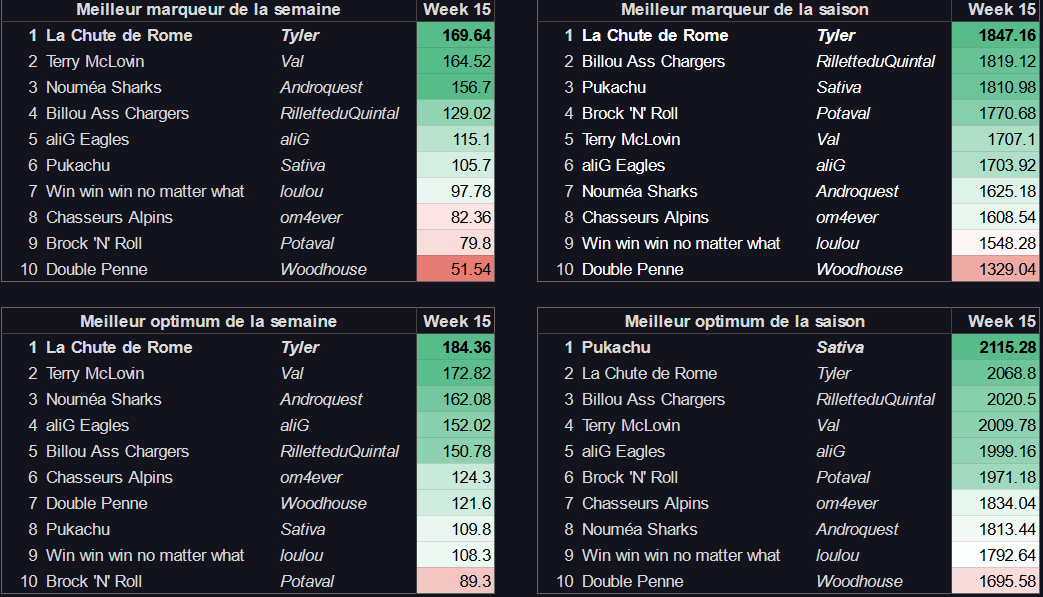Select the "Meilleur marqueur de la saison" title cell
The width and height of the screenshot is (1043, 597).
tap(744, 10)
